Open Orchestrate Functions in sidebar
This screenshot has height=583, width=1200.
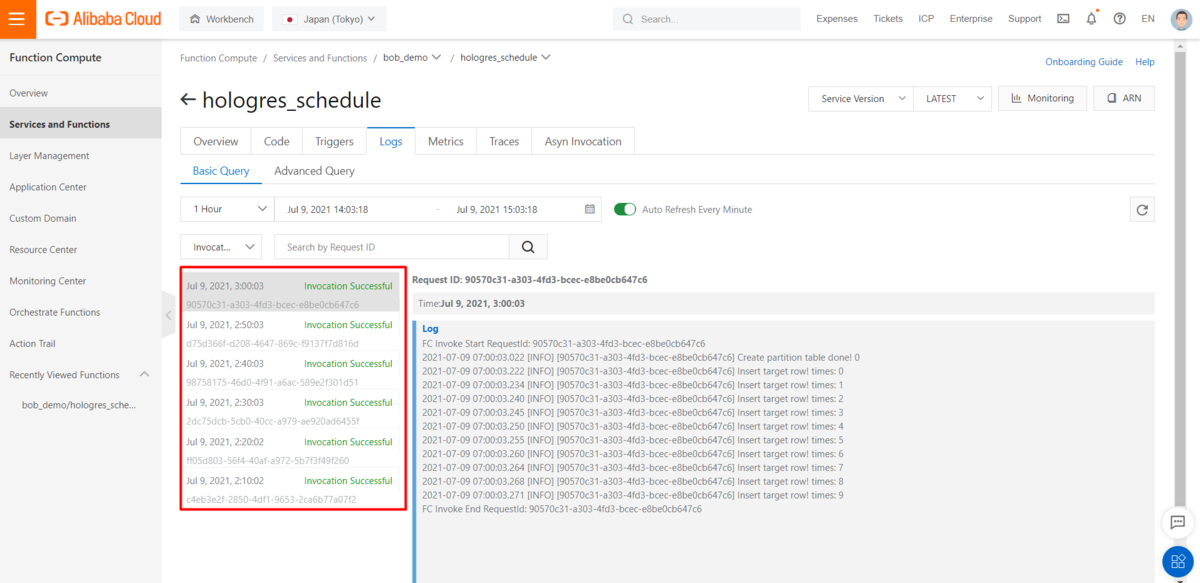coord(80,312)
